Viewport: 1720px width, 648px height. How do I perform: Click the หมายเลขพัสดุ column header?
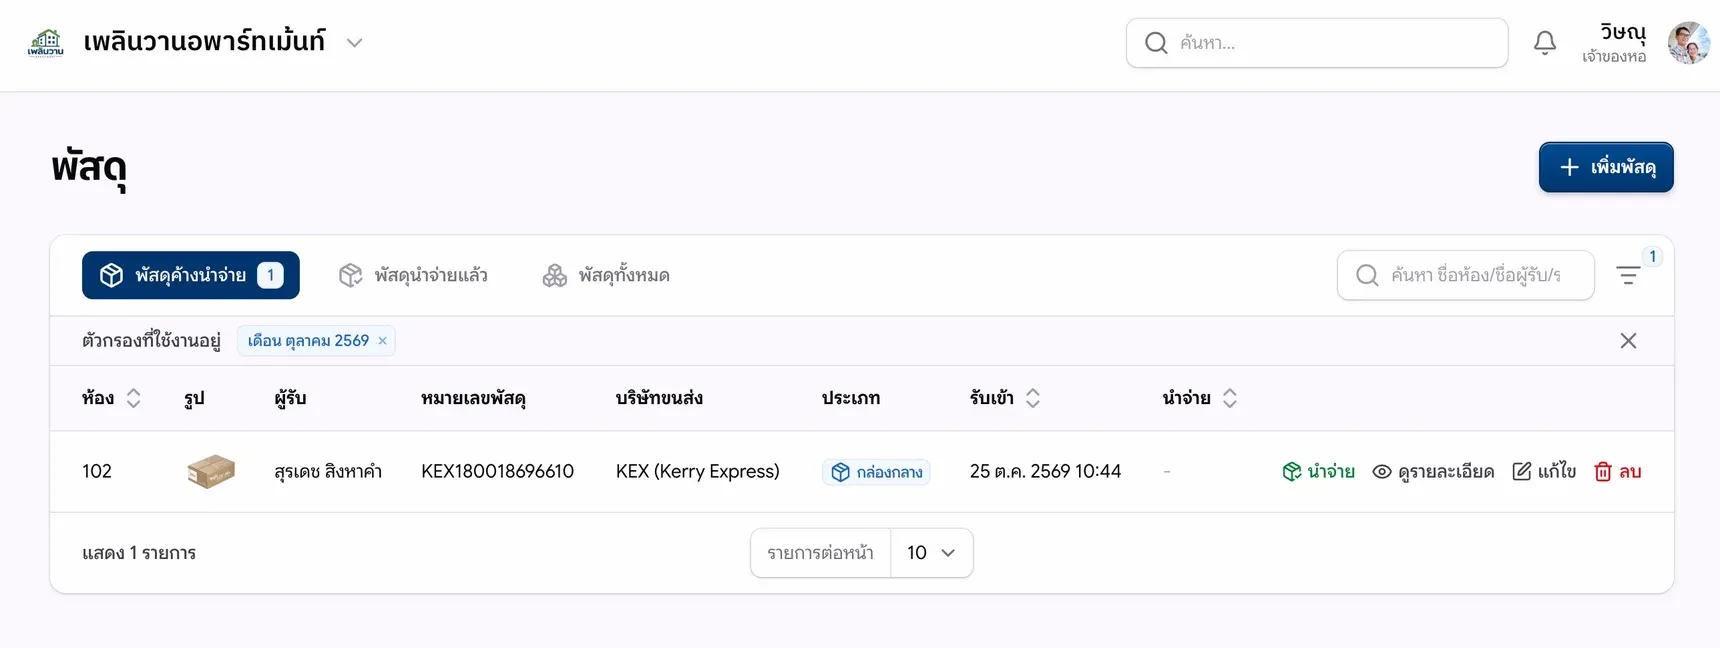click(x=473, y=398)
